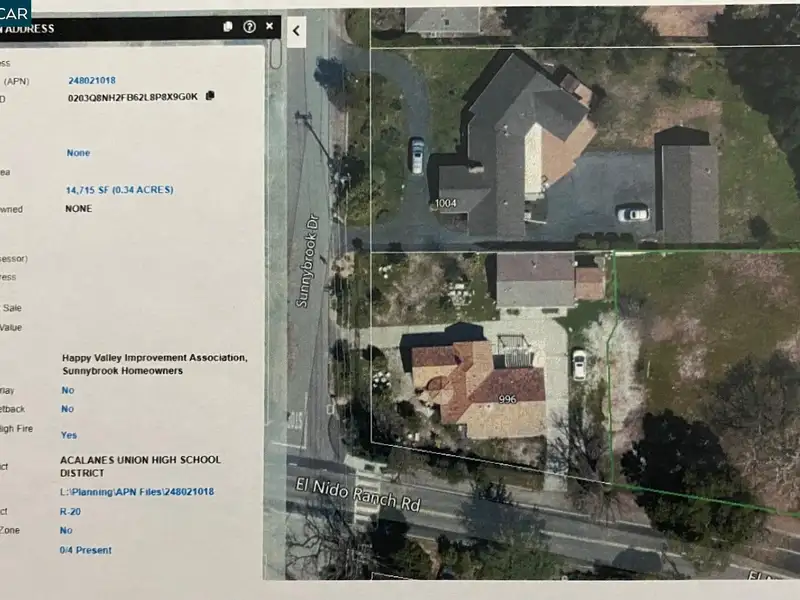
Task: Select the parcel labeled 1004 on map
Action: (x=446, y=204)
